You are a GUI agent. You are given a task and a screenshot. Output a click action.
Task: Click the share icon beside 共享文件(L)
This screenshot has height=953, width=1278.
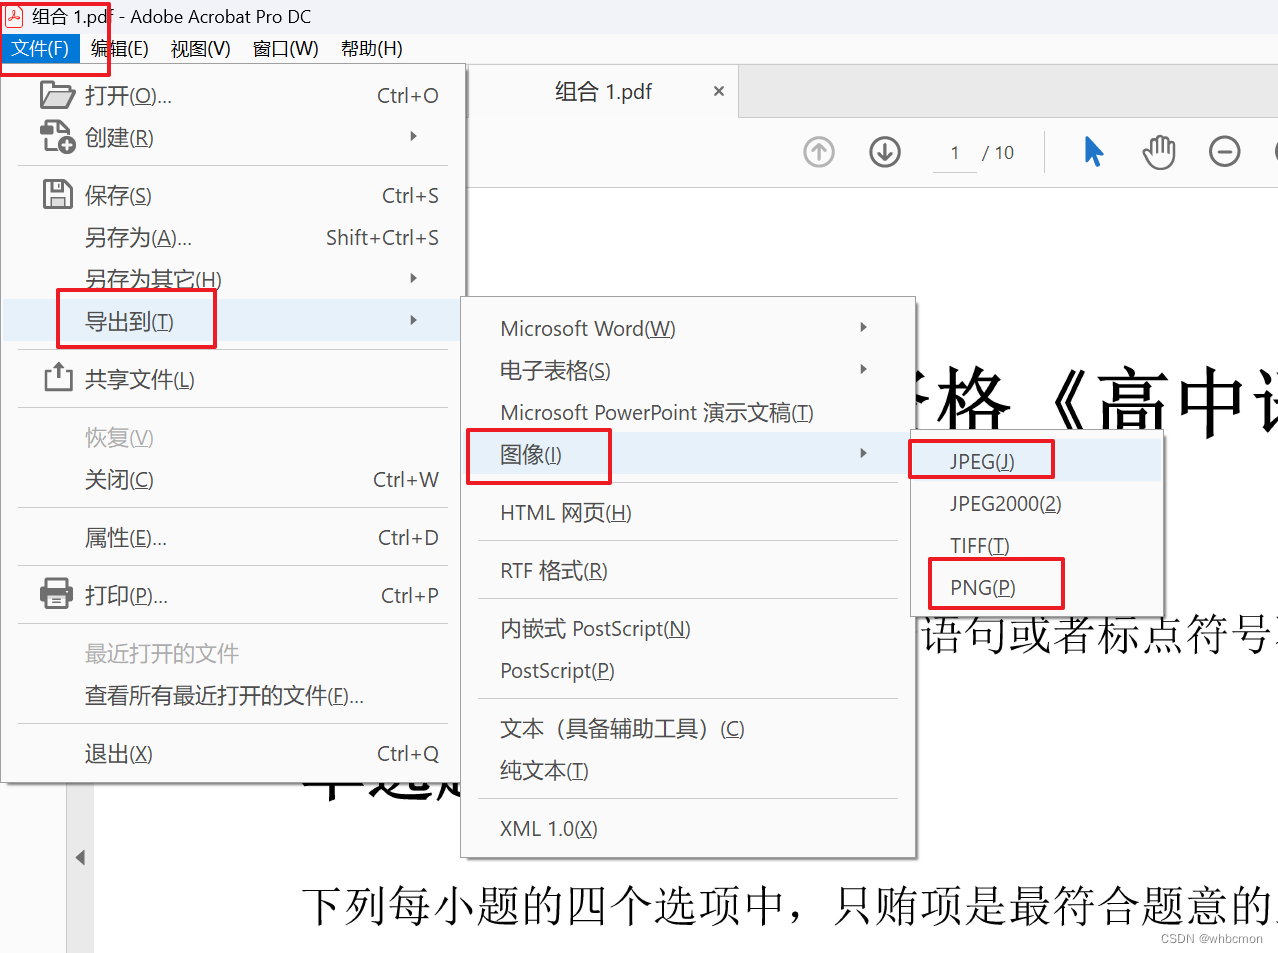(58, 377)
